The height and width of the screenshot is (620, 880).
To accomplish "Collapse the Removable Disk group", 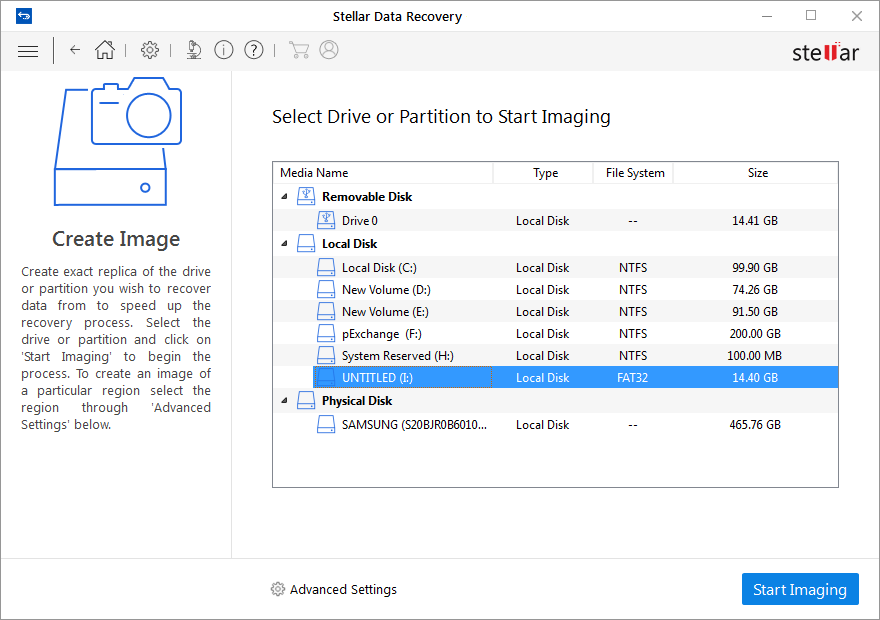I will click(x=285, y=196).
